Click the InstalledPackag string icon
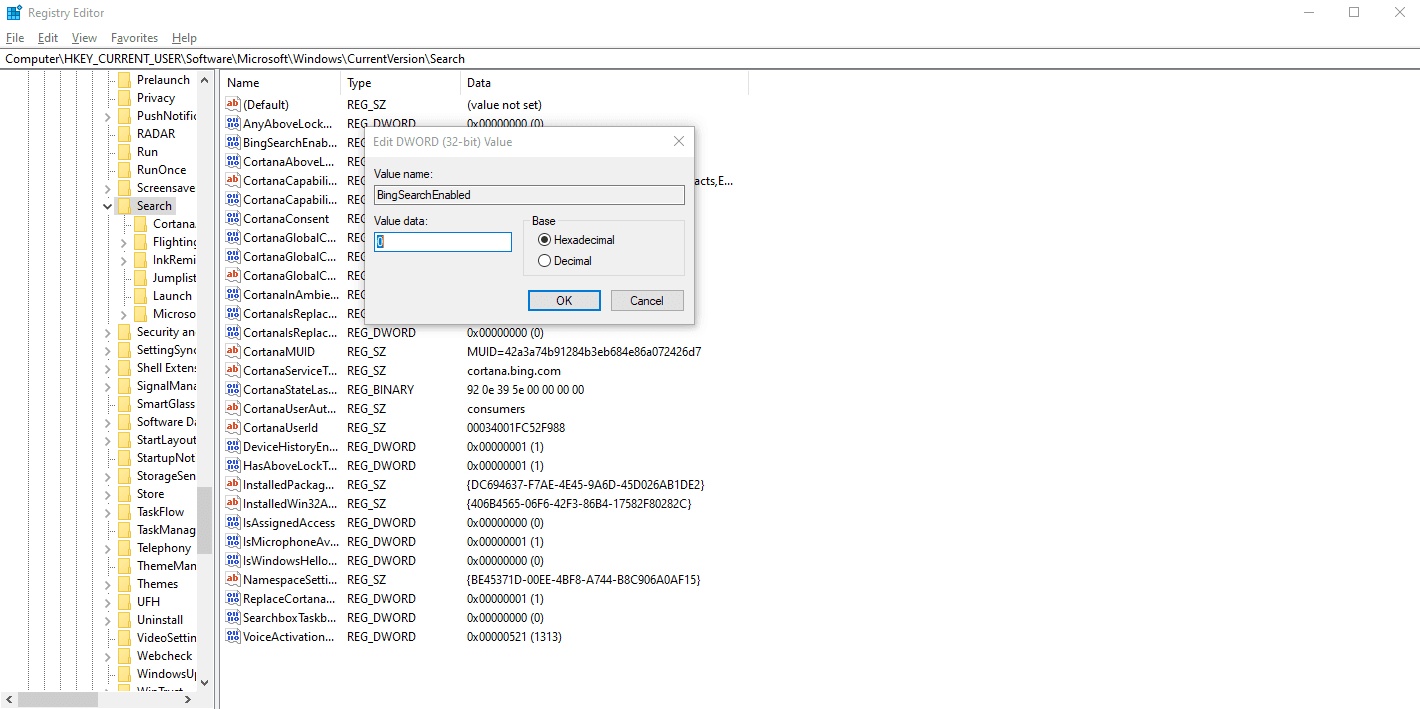1420x709 pixels. [231, 484]
